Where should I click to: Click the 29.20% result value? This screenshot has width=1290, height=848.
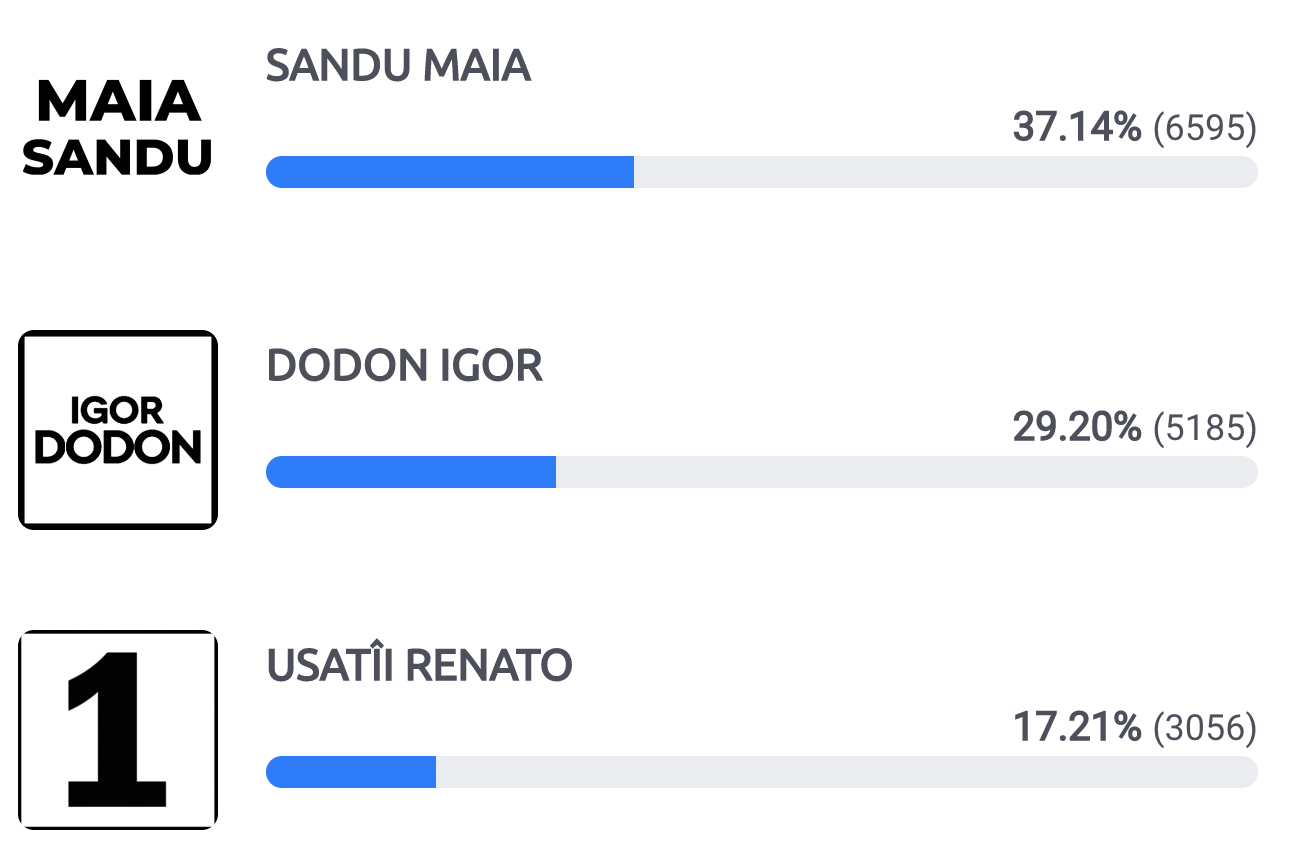click(x=1076, y=427)
